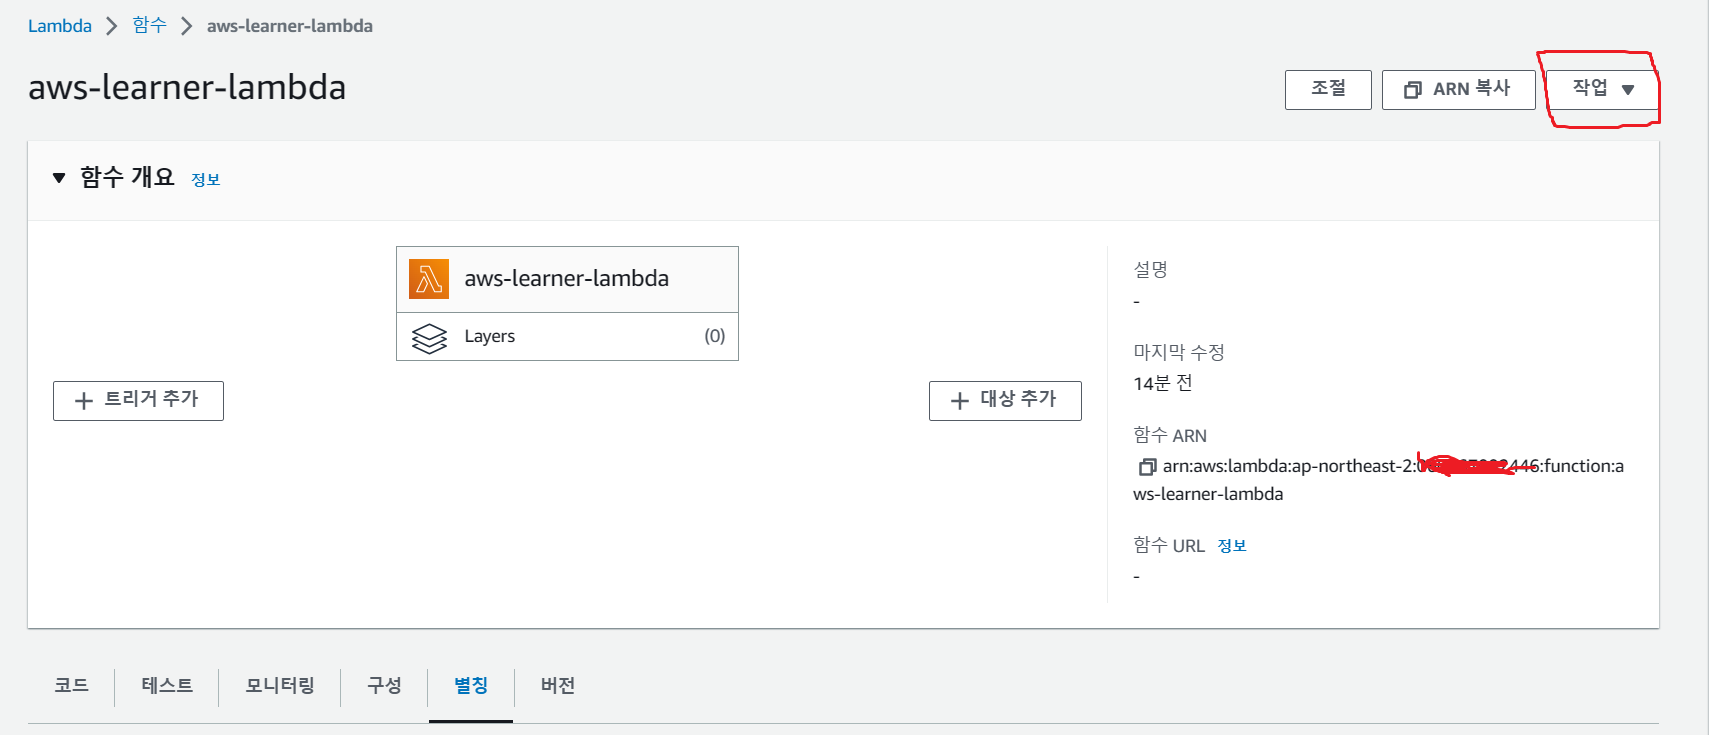
Task: Click the 대상 추가 button
Action: click(1005, 400)
